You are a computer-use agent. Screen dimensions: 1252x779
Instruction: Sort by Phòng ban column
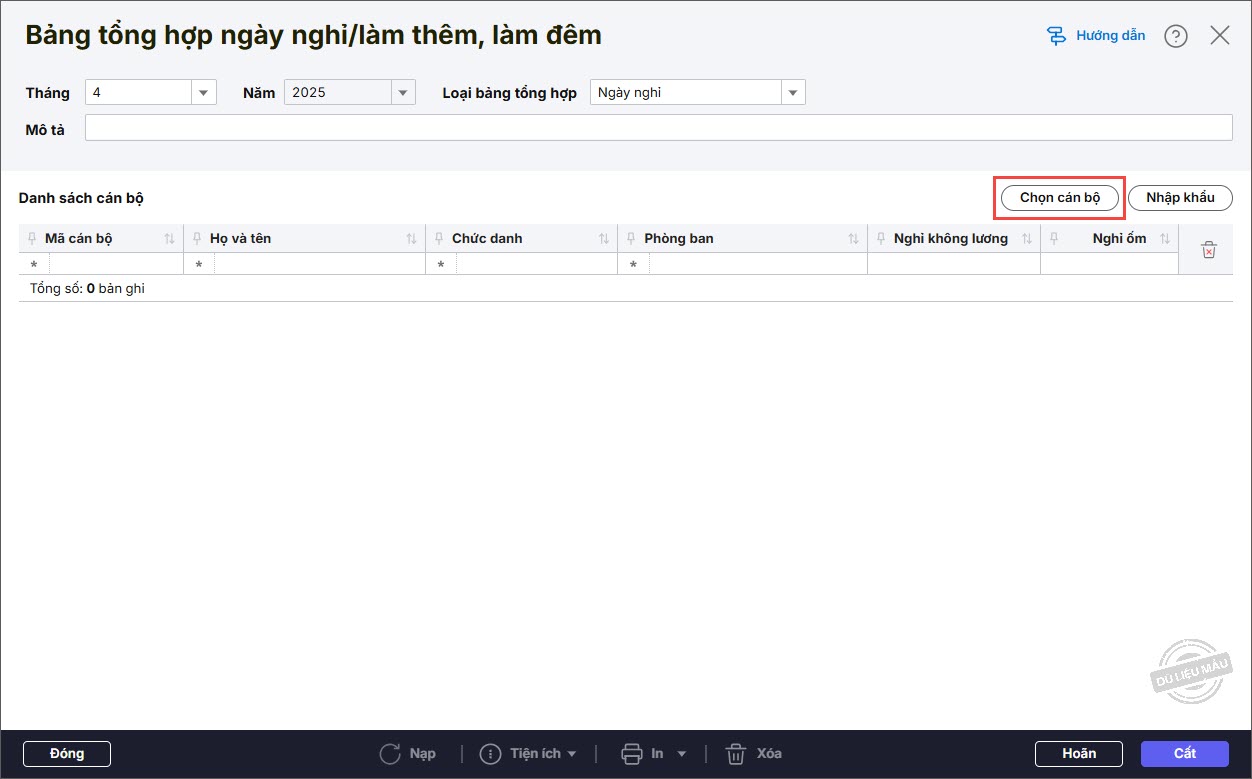point(853,239)
